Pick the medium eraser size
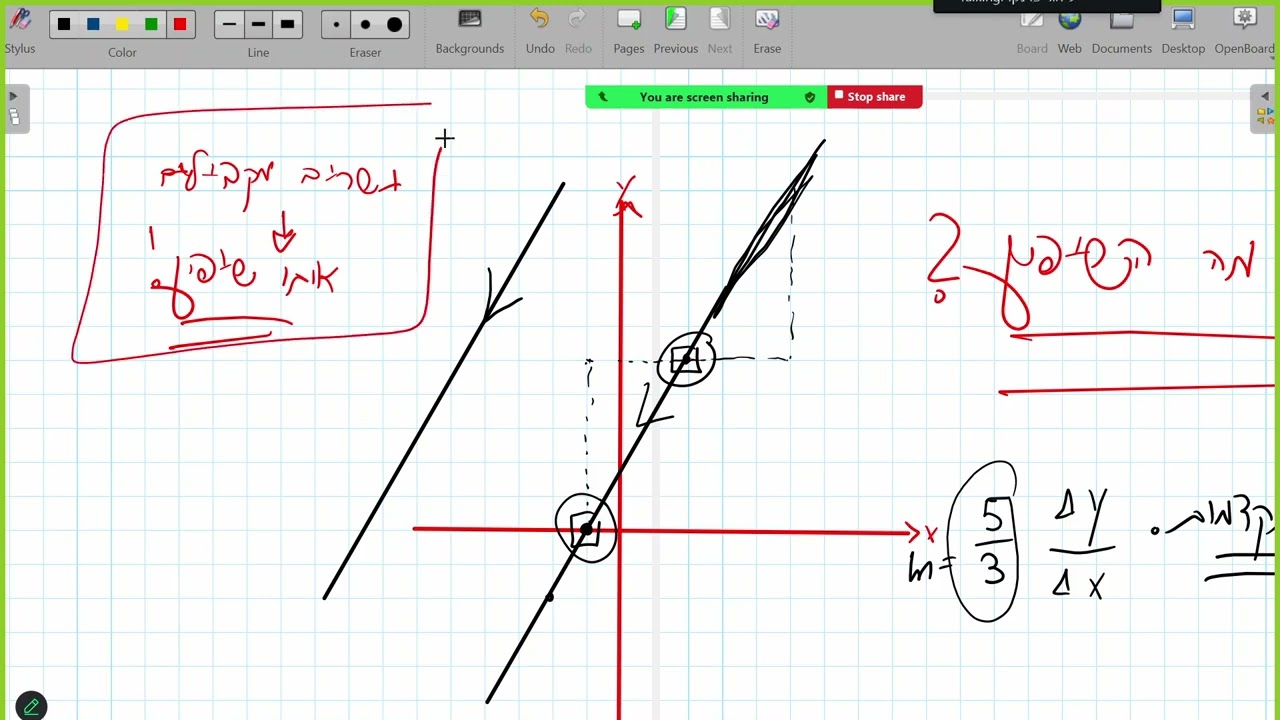The image size is (1280, 720). (365, 24)
